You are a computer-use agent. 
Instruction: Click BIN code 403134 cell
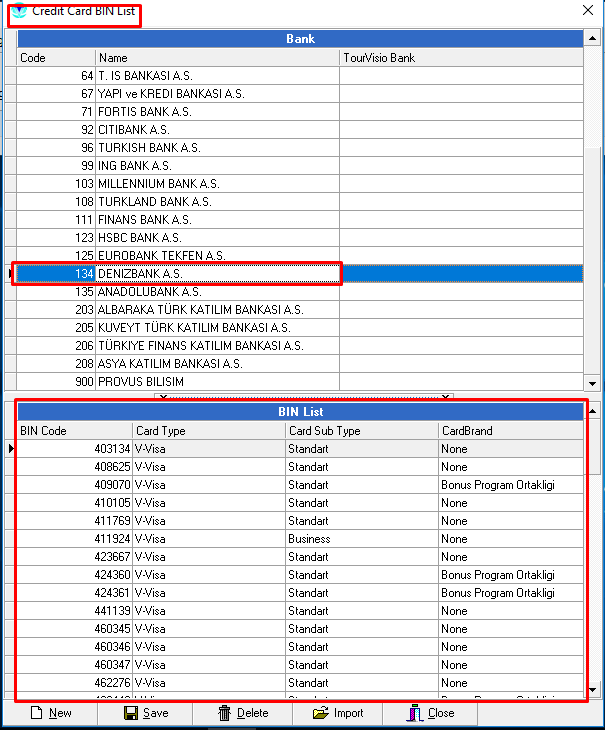pos(75,449)
